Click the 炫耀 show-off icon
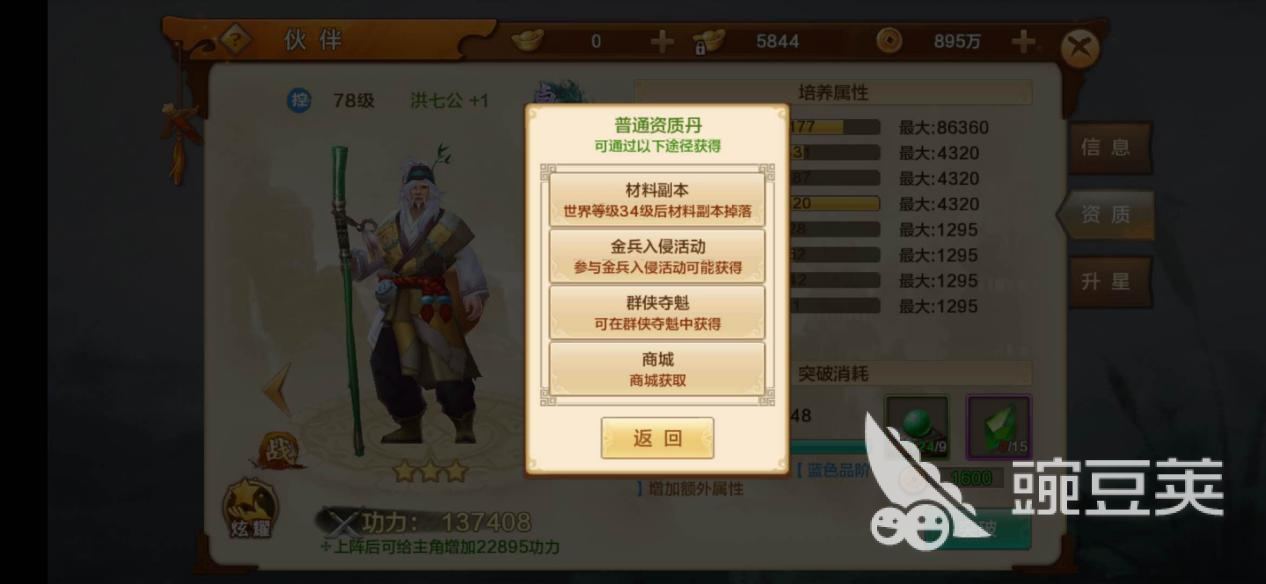This screenshot has height=584, width=1266. coord(249,508)
